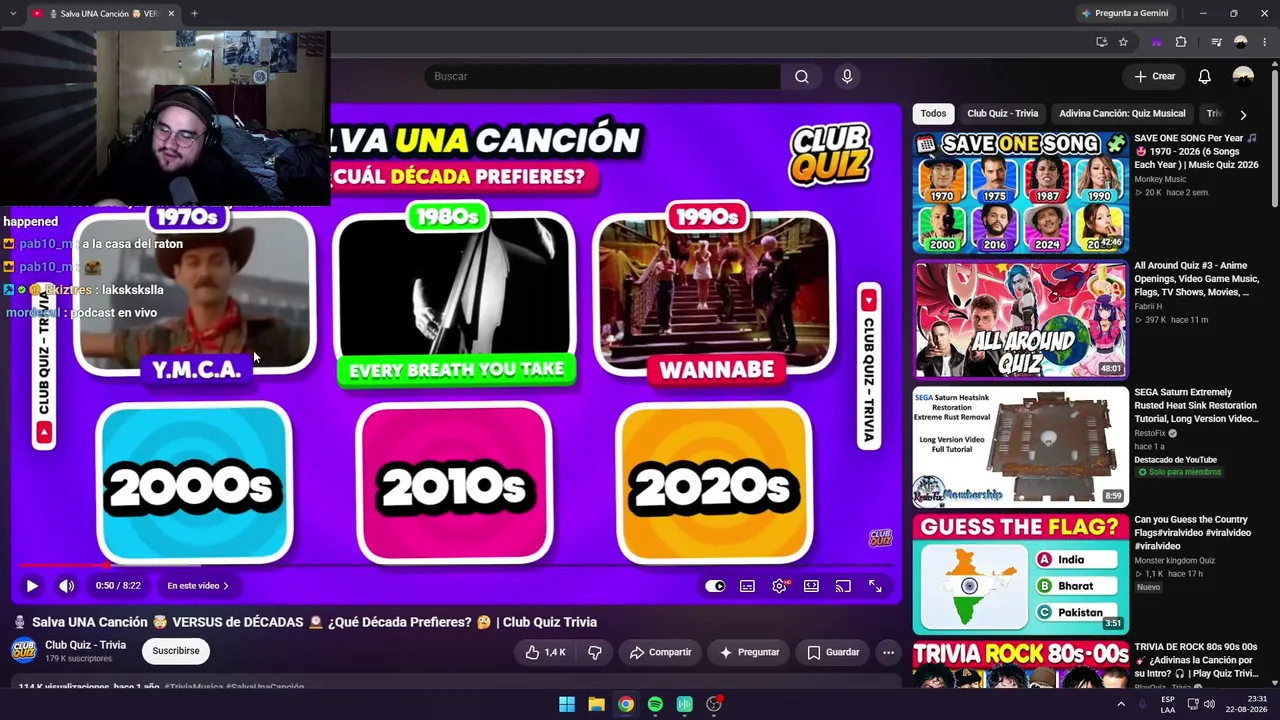Open the 'Can you Guess the Country' title
Viewport: 1280px width, 720px height.
pos(1192,533)
